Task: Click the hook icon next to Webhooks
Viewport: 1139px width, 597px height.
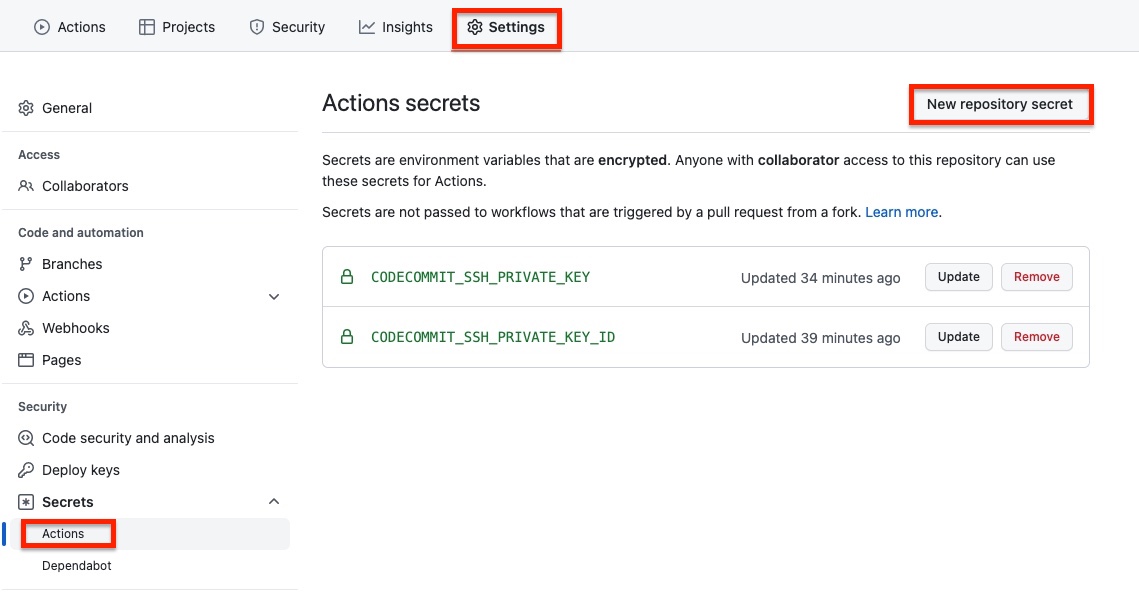Action: click(26, 327)
